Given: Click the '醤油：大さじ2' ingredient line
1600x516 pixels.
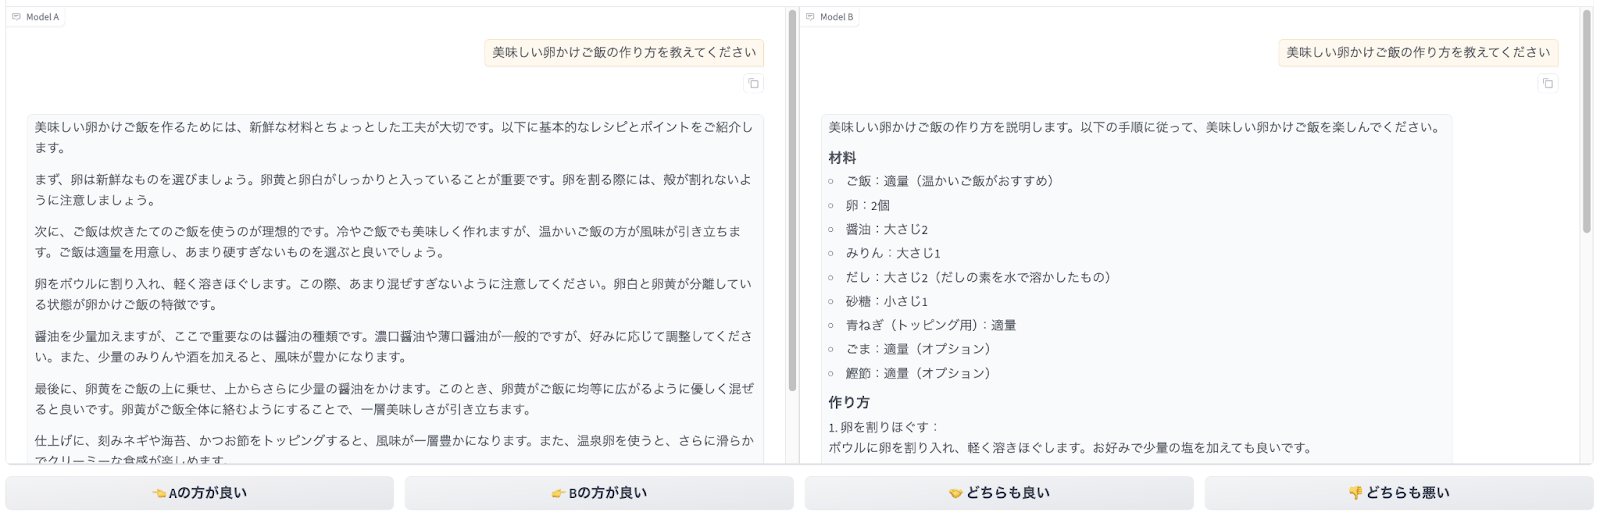Looking at the screenshot, I should click(886, 229).
